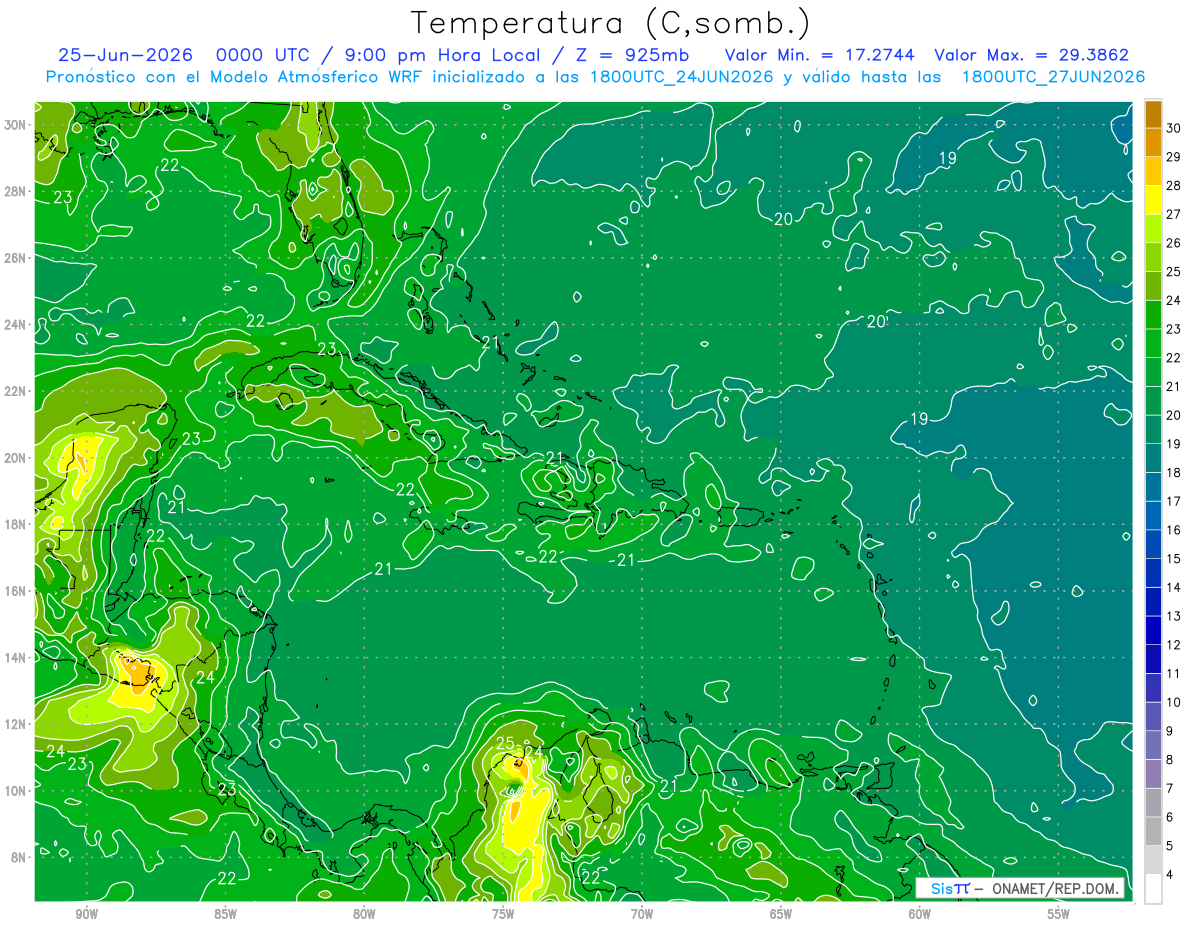
Task: Click the 20N latitude axis label
Action: (x=15, y=458)
